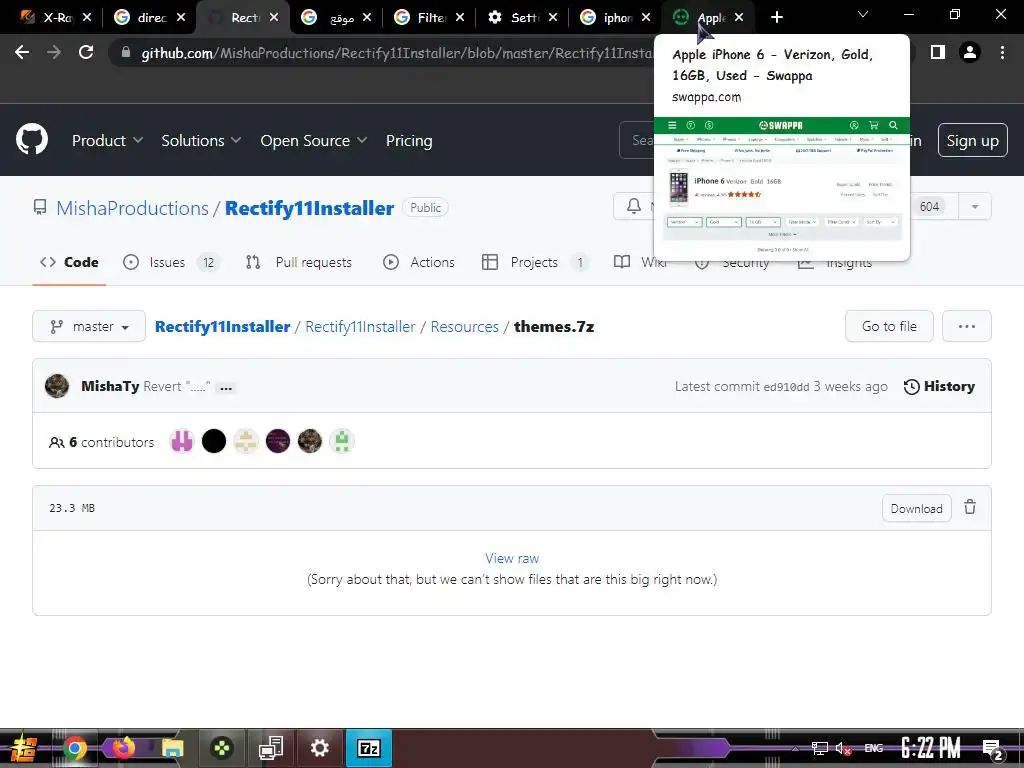Image resolution: width=1024 pixels, height=768 pixels.
Task: Open the Rectify11Installer repository title link
Action: click(310, 208)
